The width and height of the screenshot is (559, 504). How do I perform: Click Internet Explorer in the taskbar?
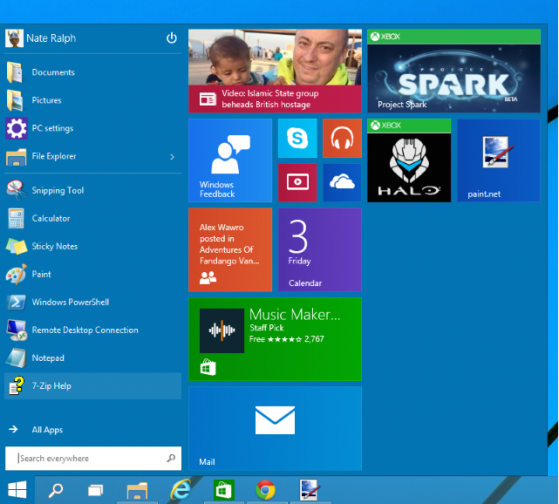(x=180, y=490)
